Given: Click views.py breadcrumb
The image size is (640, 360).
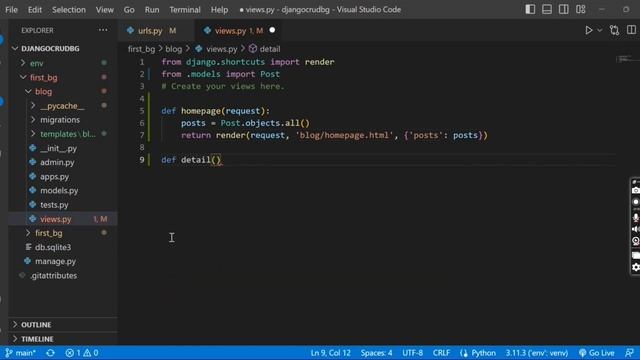Looking at the screenshot, I should (222, 49).
